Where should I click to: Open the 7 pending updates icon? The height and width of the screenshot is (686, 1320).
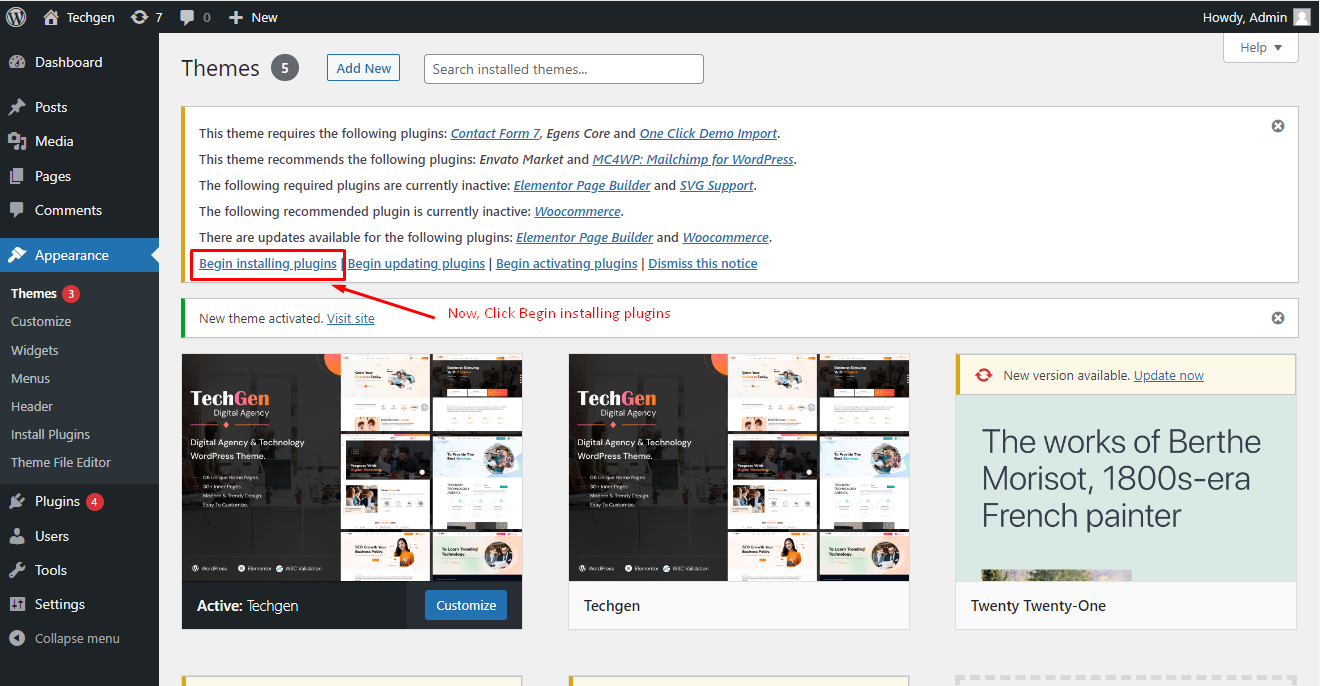point(146,17)
